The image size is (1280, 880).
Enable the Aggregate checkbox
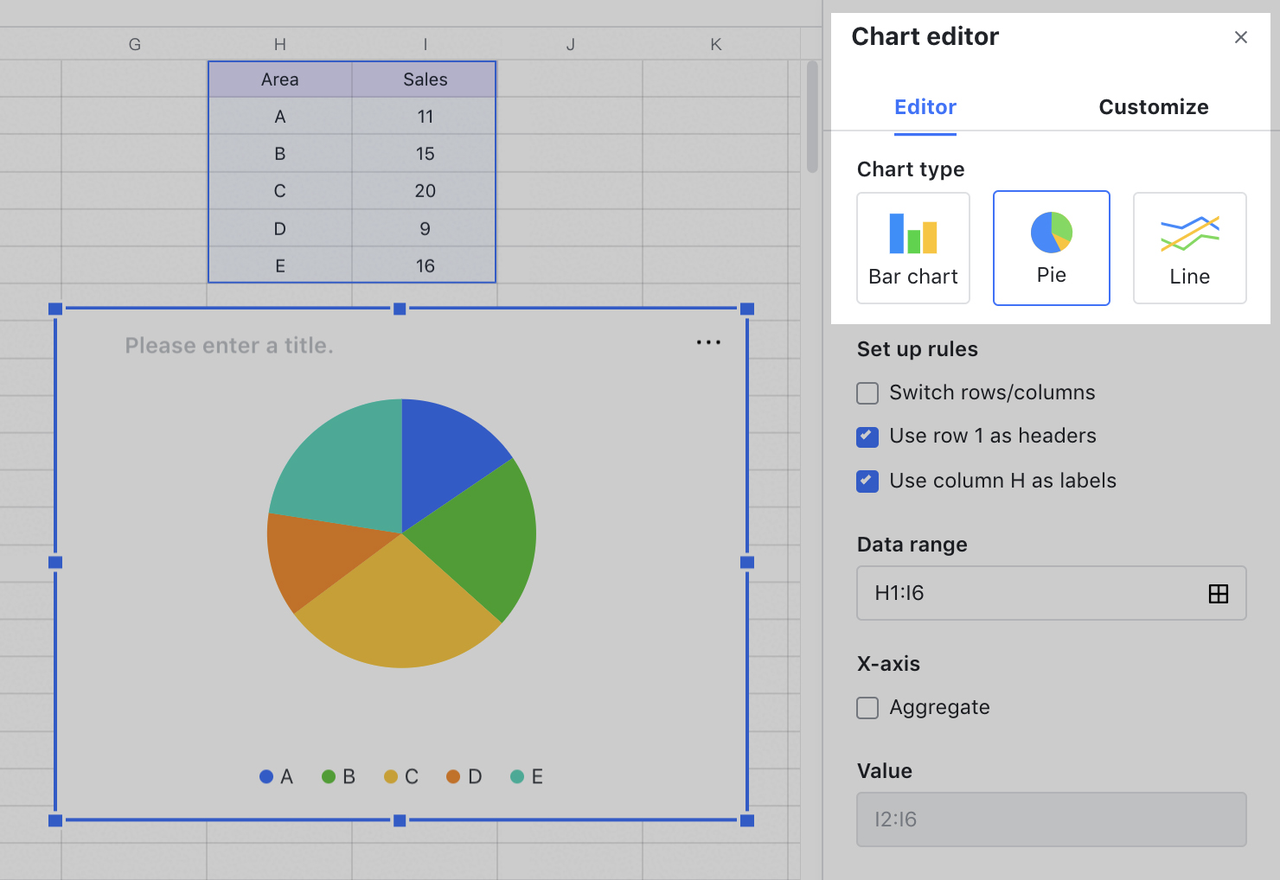tap(867, 708)
